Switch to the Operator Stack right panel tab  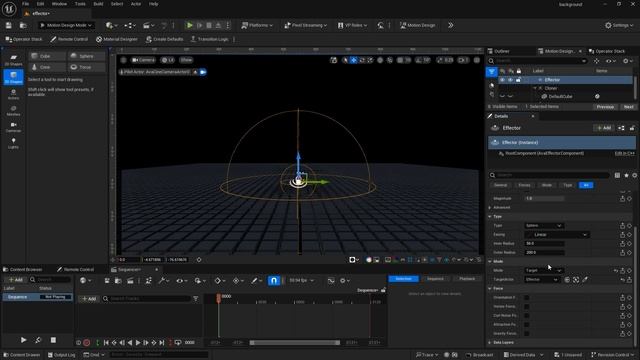click(607, 51)
